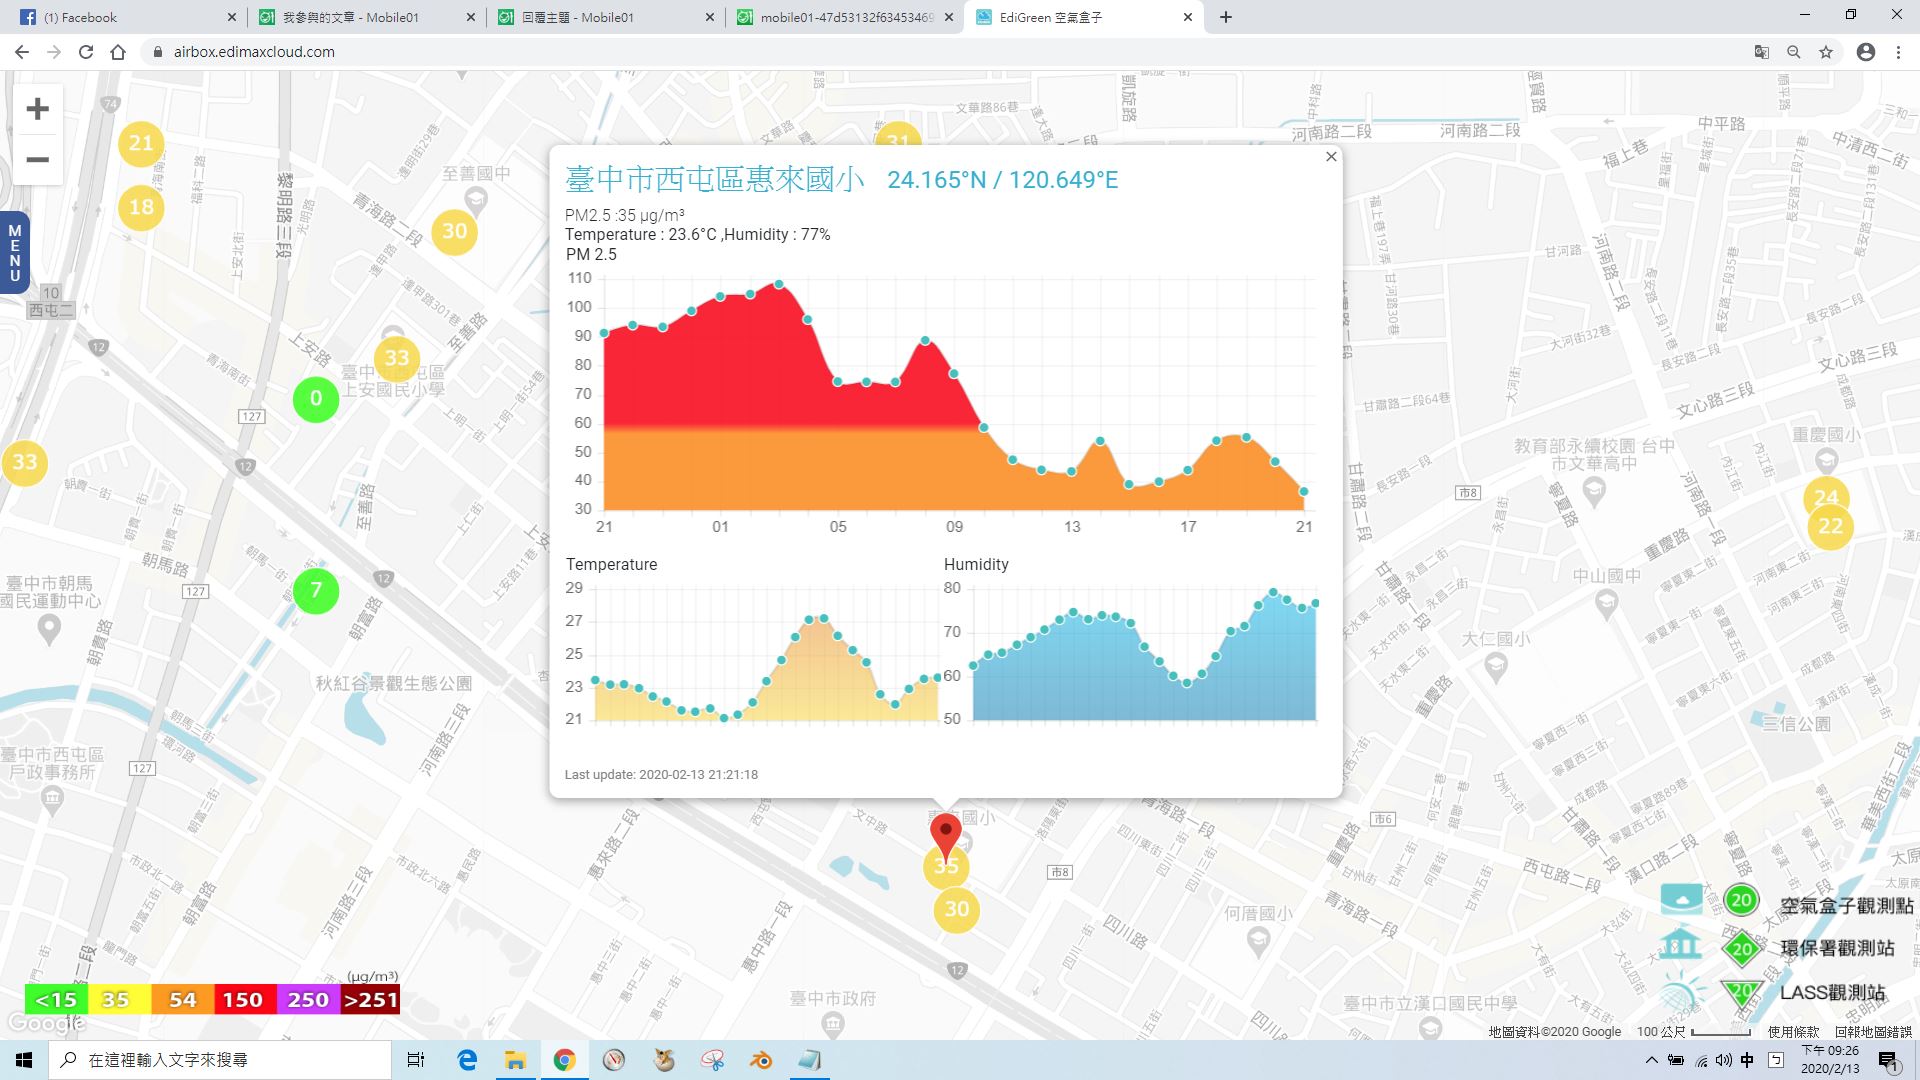The height and width of the screenshot is (1080, 1920).
Task: Click the <15 green legend swatch
Action: pos(56,1000)
